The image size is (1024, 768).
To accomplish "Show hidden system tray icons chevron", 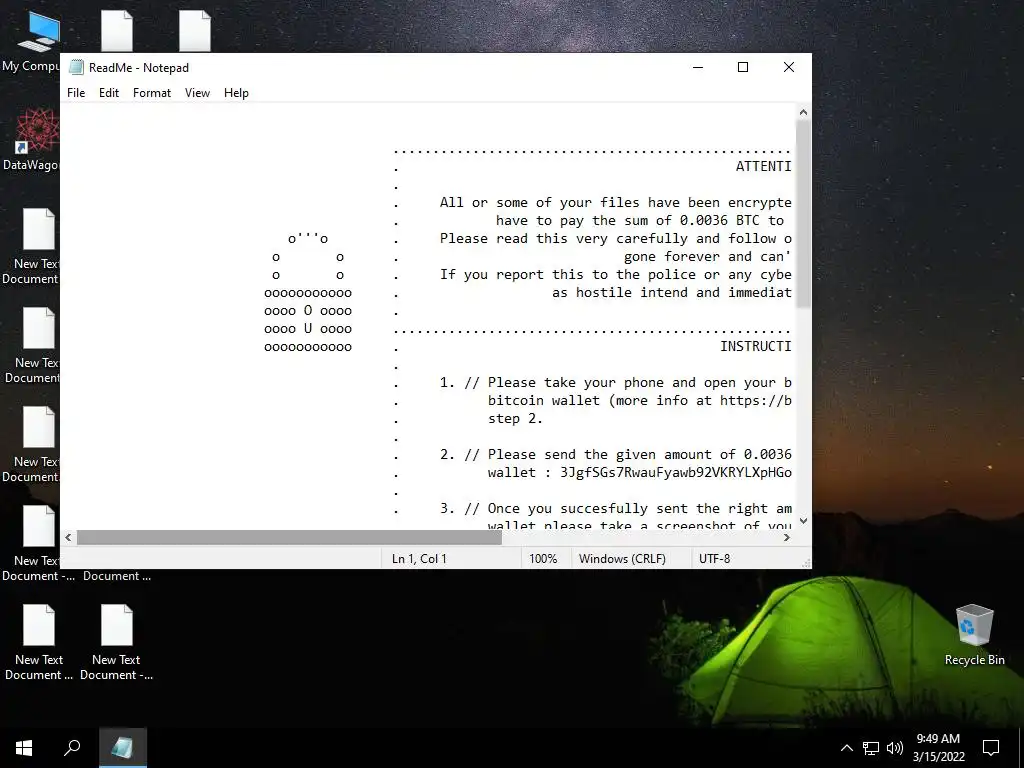I will 846,748.
